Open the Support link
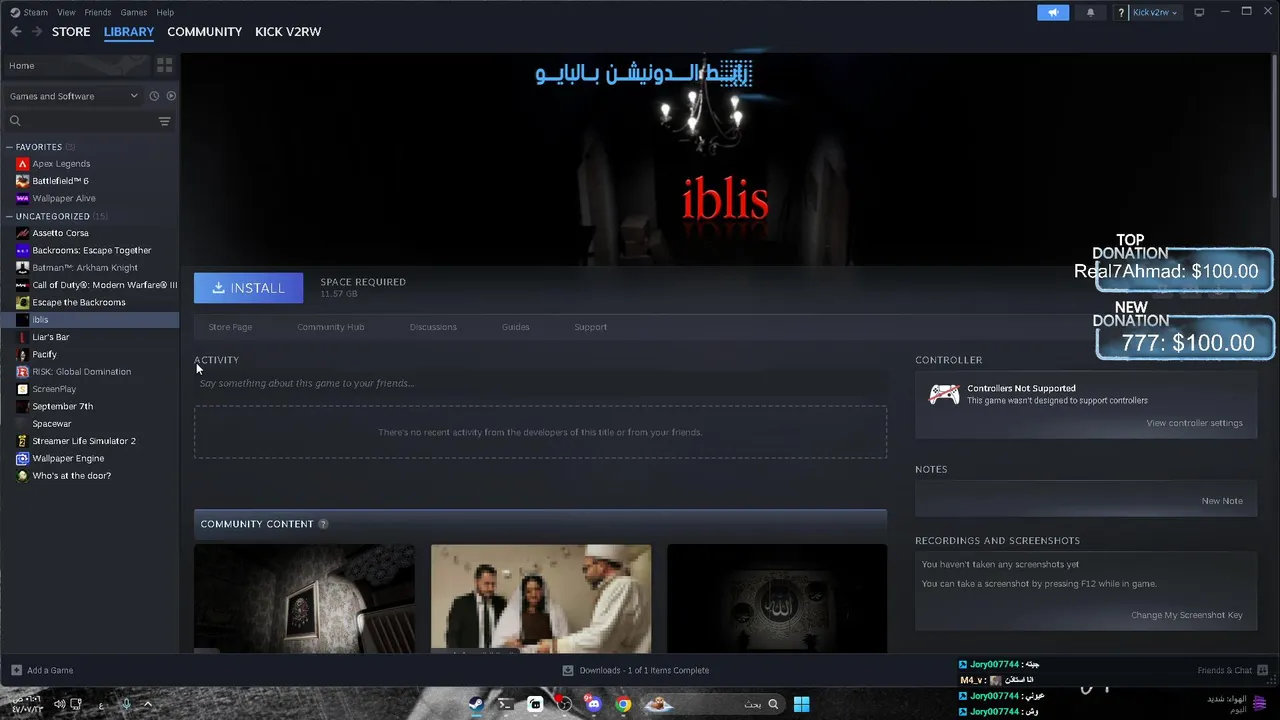 tap(590, 327)
